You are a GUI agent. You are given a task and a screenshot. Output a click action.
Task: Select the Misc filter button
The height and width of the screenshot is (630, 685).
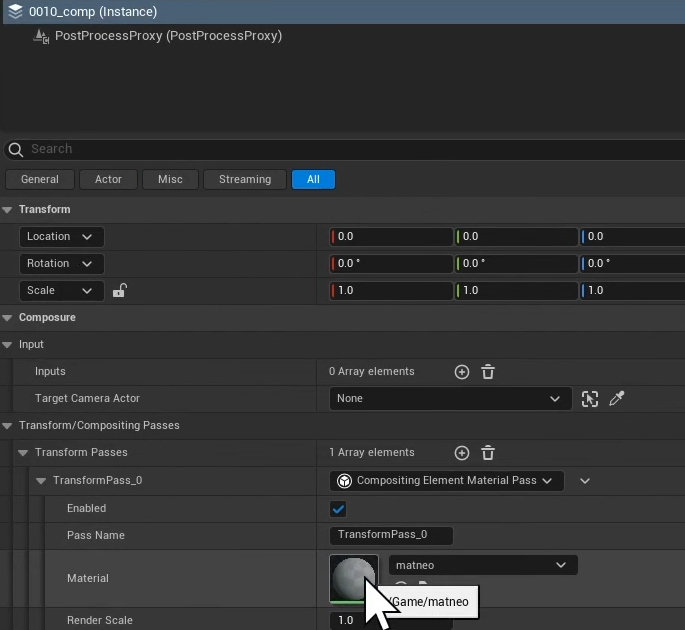coord(170,180)
